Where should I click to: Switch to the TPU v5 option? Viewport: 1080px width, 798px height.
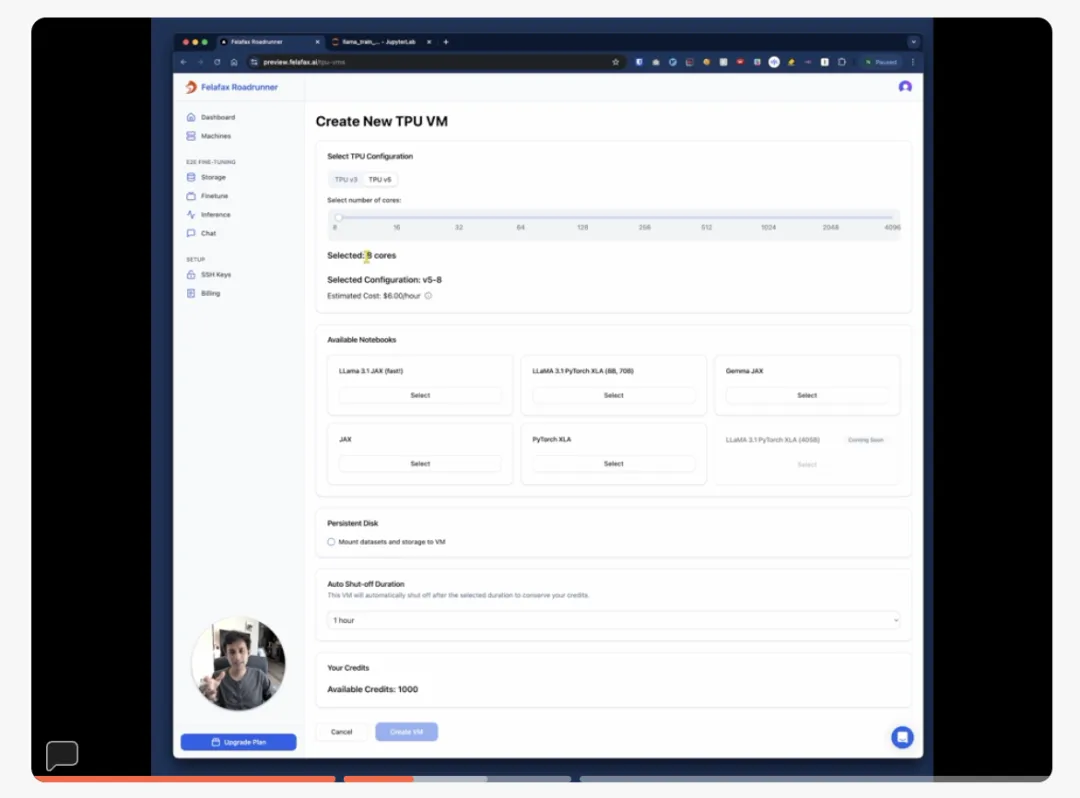point(380,180)
